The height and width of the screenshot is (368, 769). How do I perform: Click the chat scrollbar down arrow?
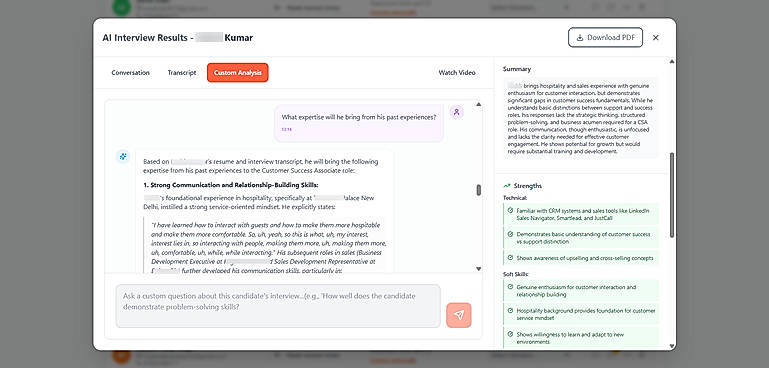coord(479,268)
